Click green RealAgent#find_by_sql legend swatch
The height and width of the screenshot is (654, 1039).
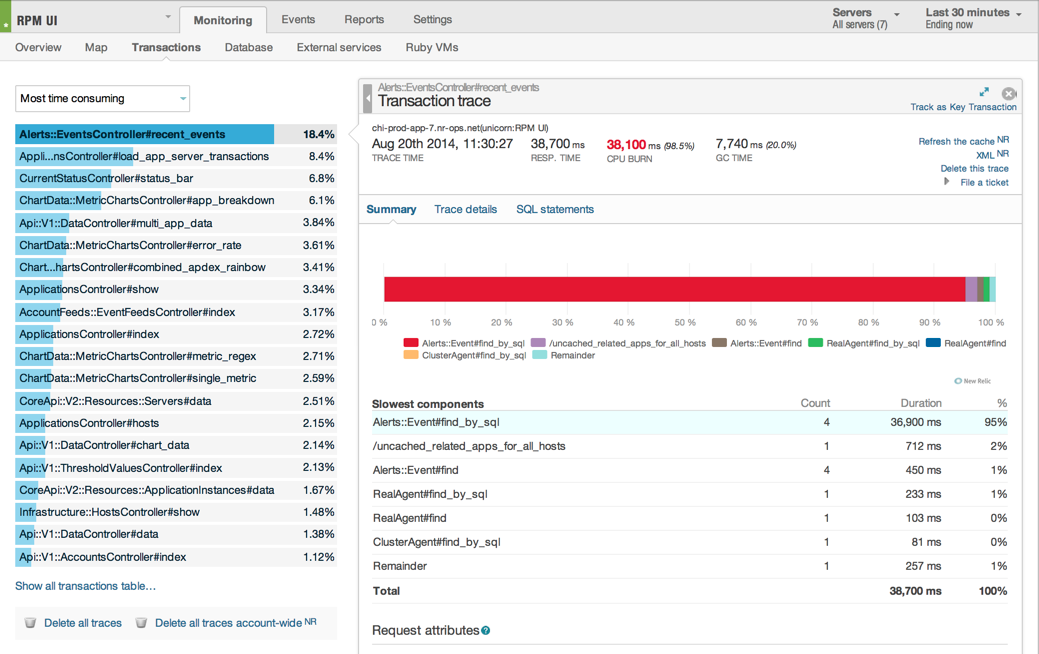click(x=816, y=343)
